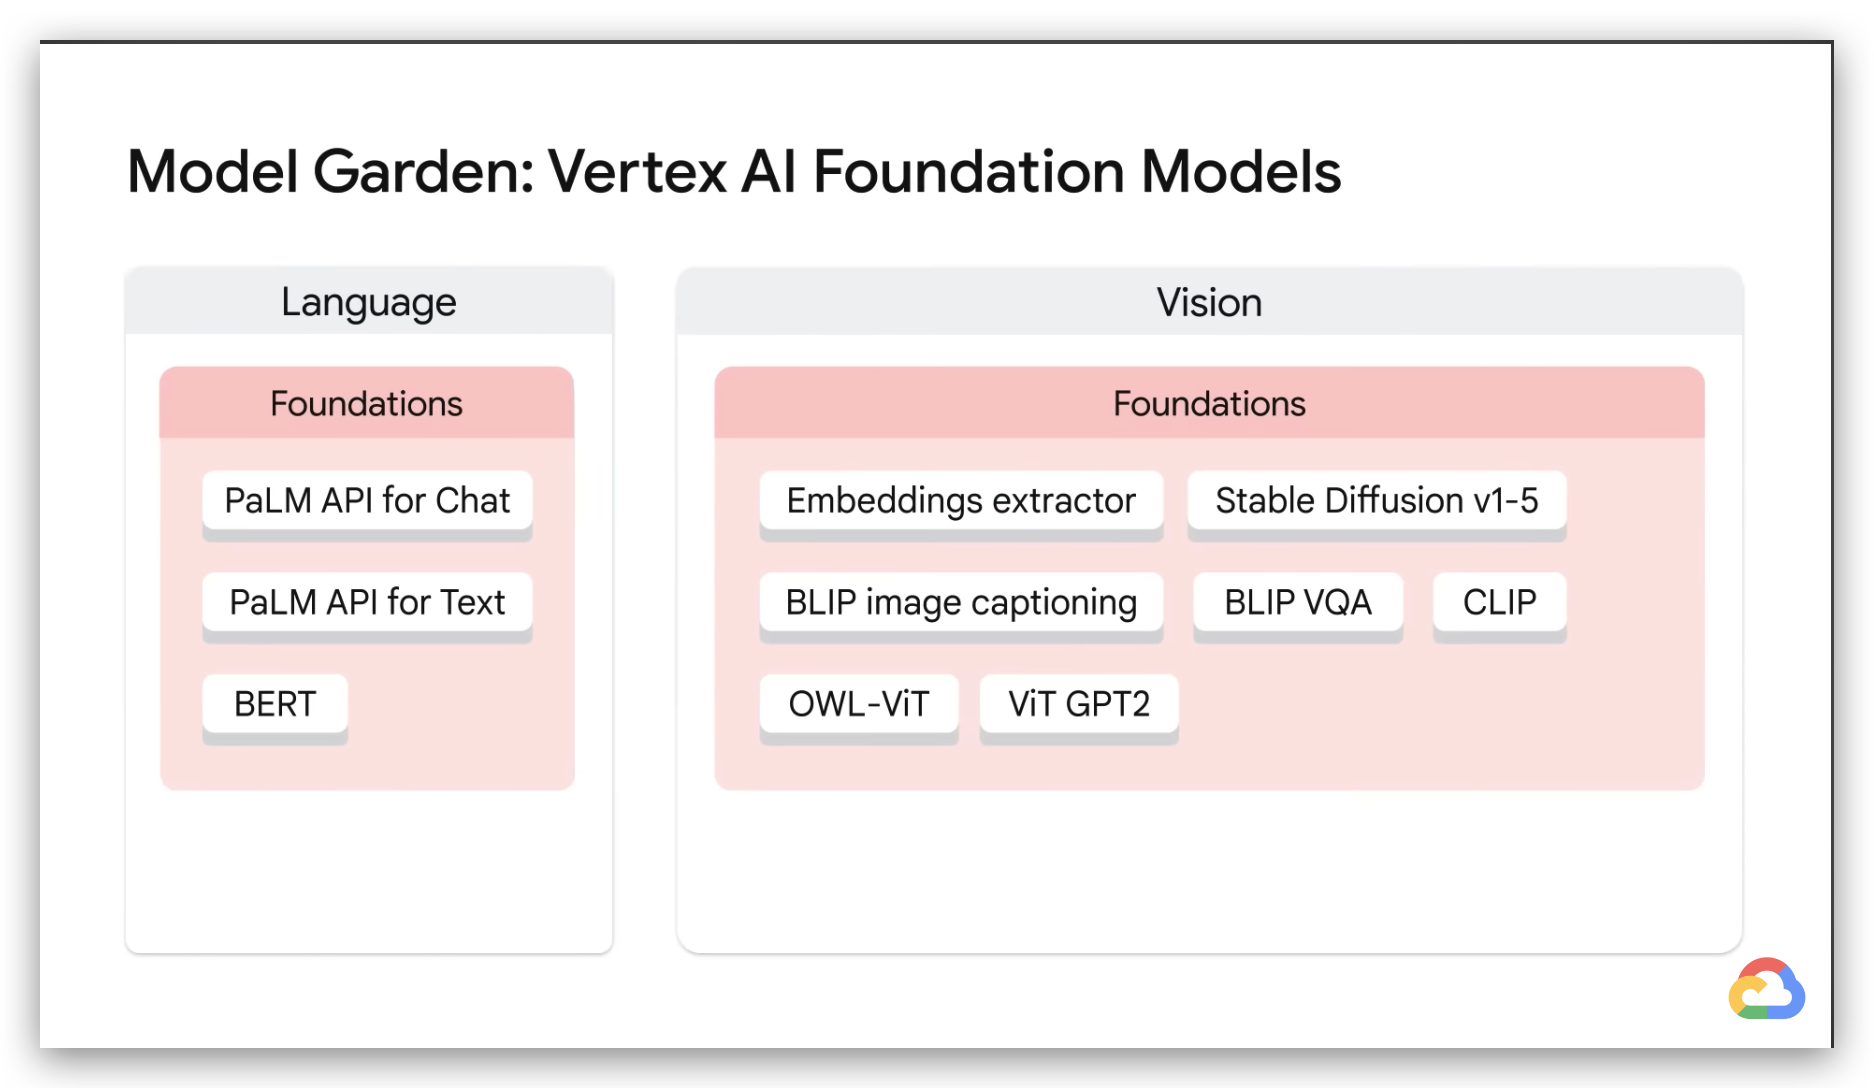This screenshot has width=1874, height=1088.
Task: Select the Vision panel header
Action: coord(1210,301)
